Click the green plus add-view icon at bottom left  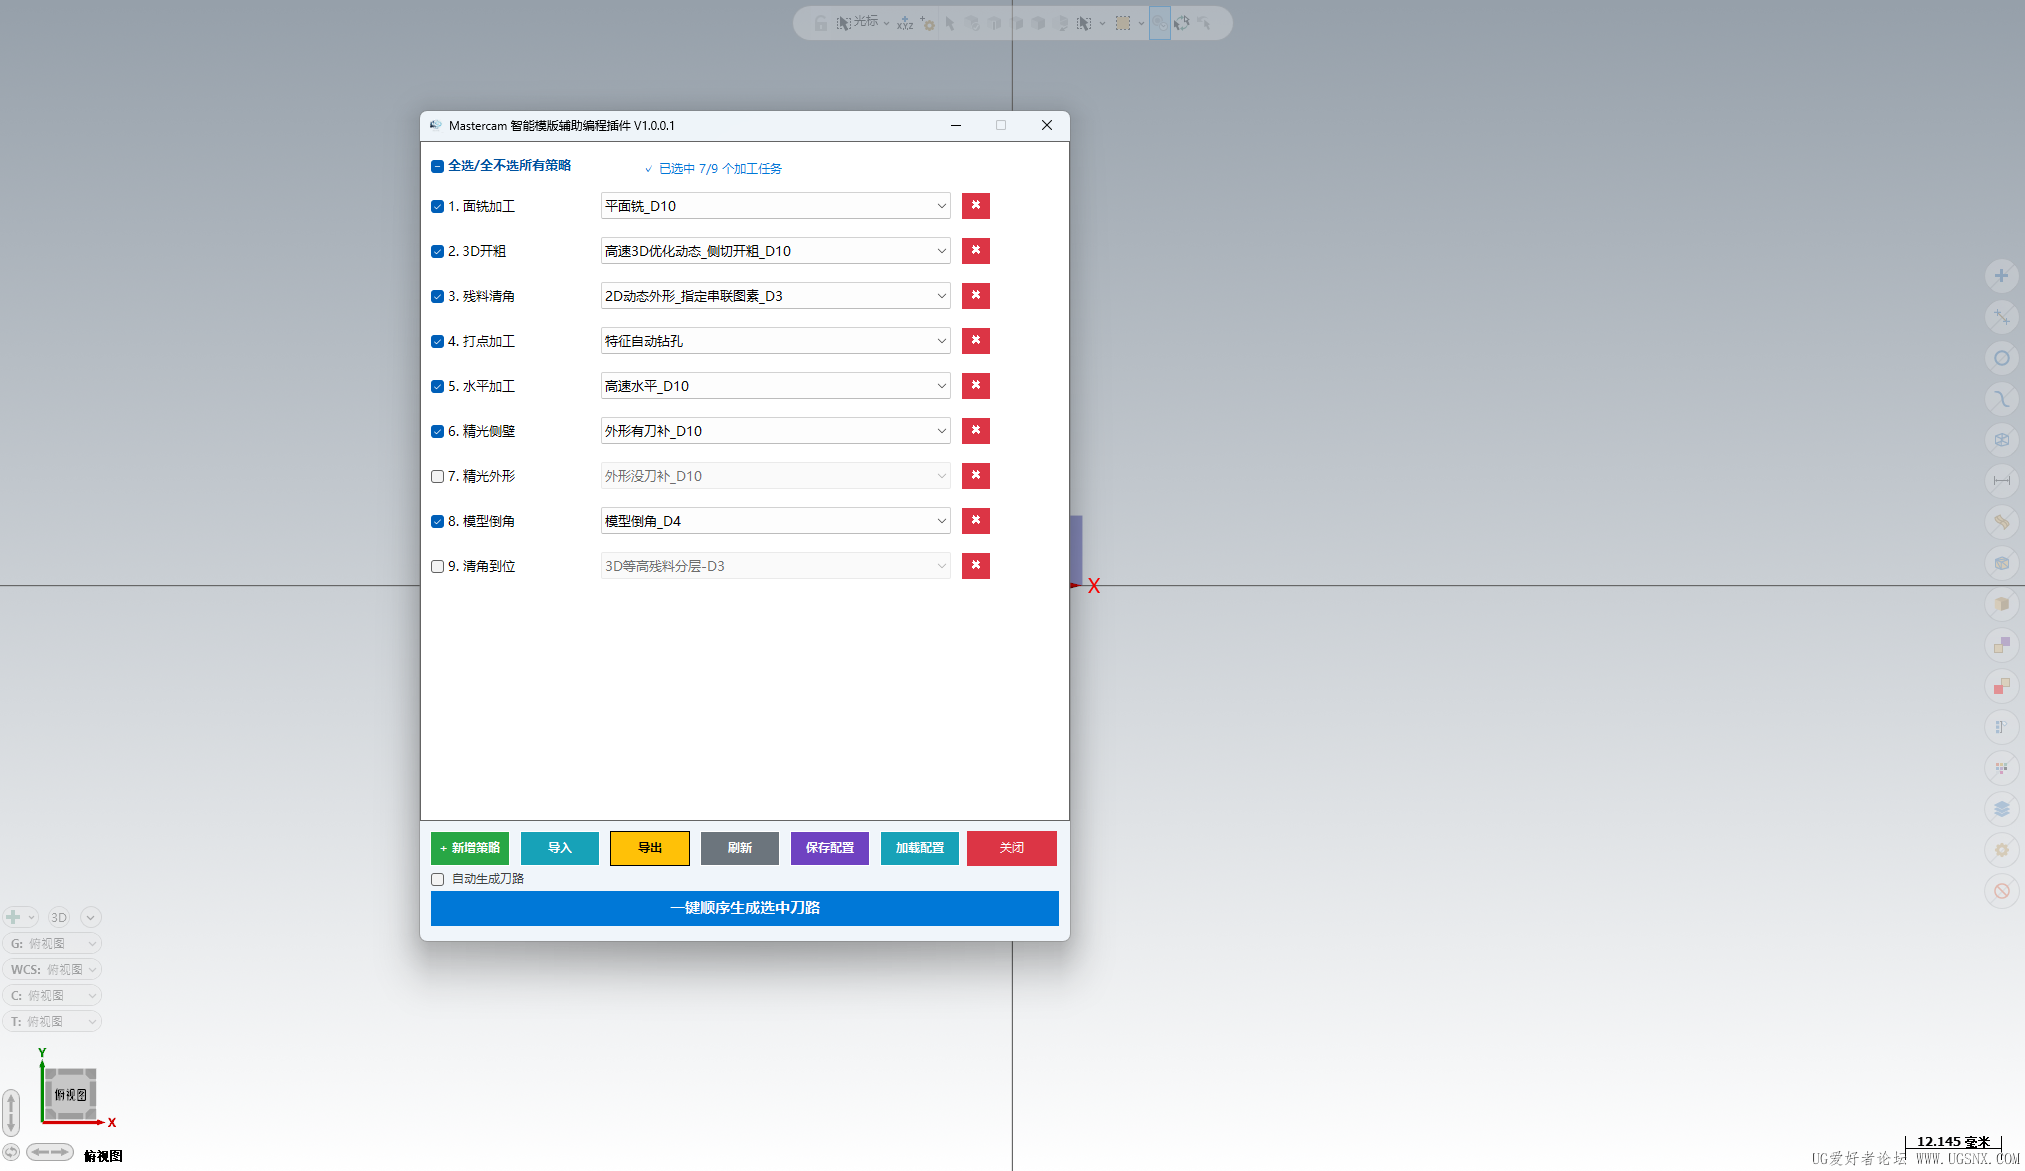tap(13, 917)
